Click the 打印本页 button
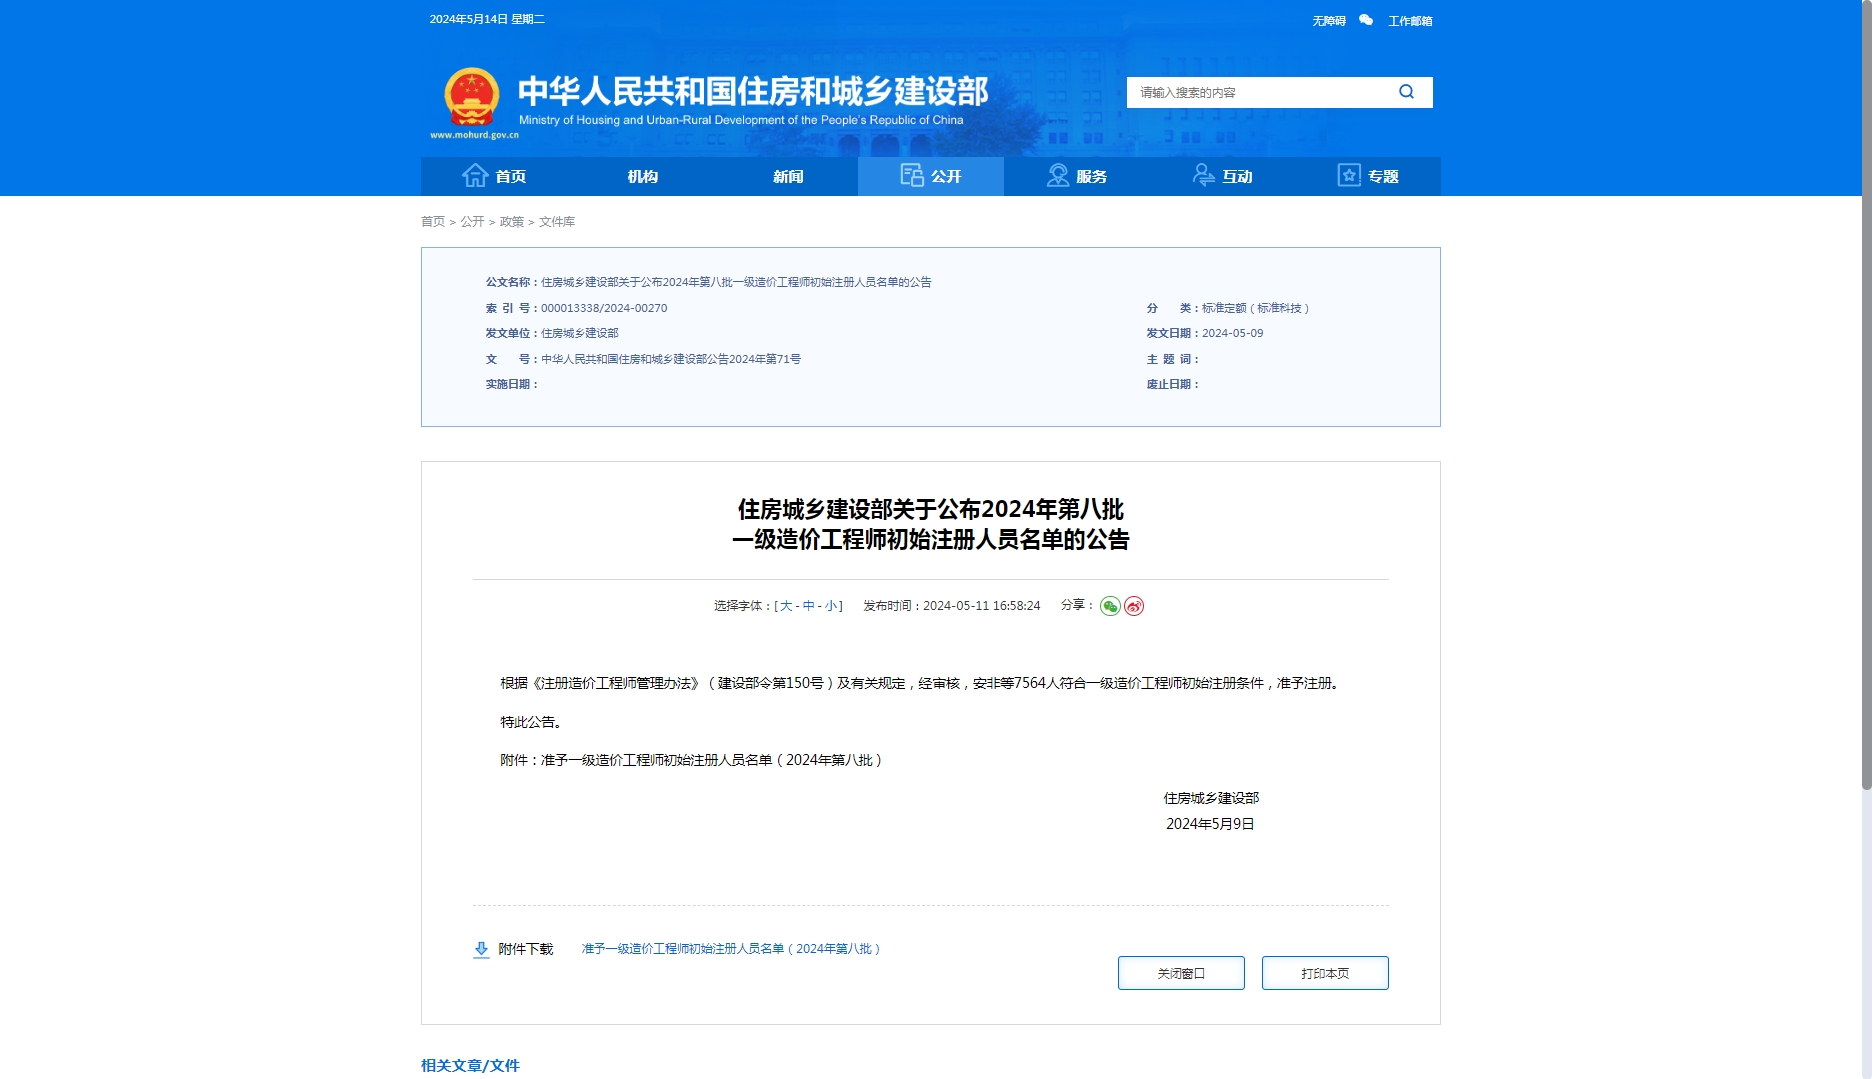 (x=1325, y=973)
